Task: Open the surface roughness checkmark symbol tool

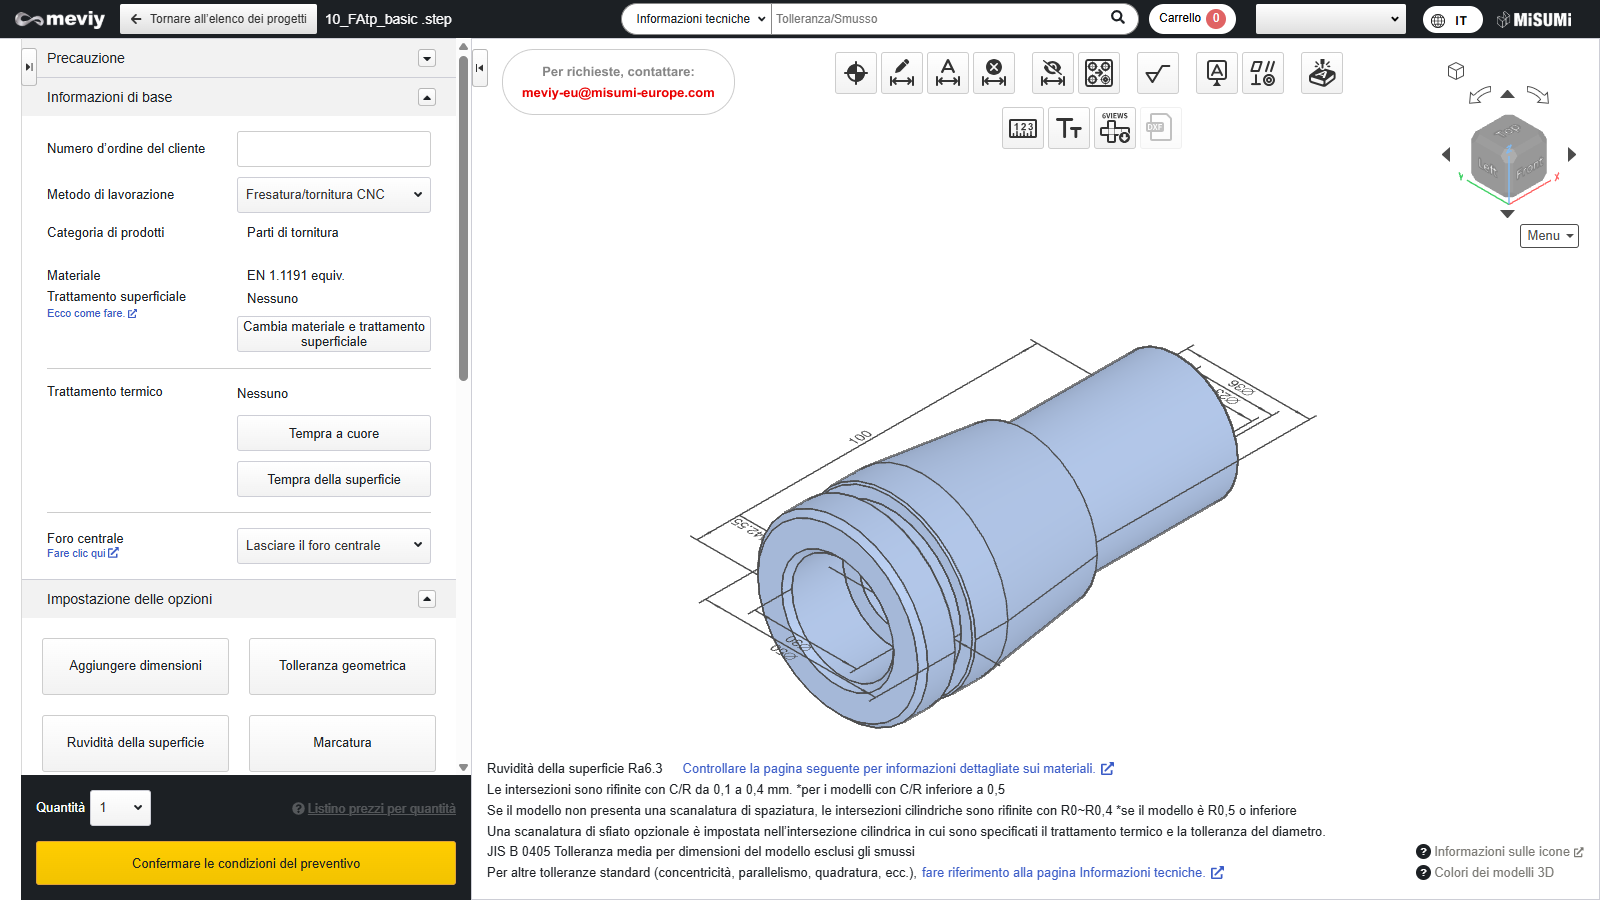Action: click(x=1157, y=73)
